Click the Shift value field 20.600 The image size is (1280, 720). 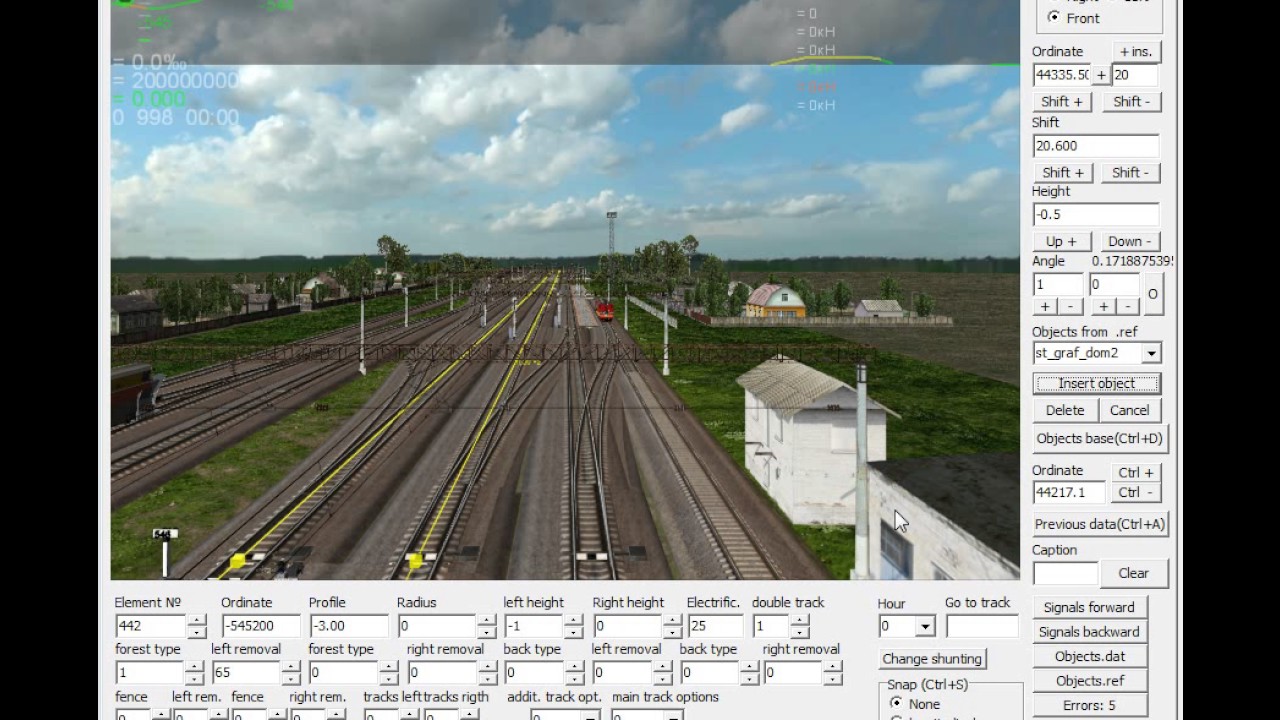[x=1095, y=146]
